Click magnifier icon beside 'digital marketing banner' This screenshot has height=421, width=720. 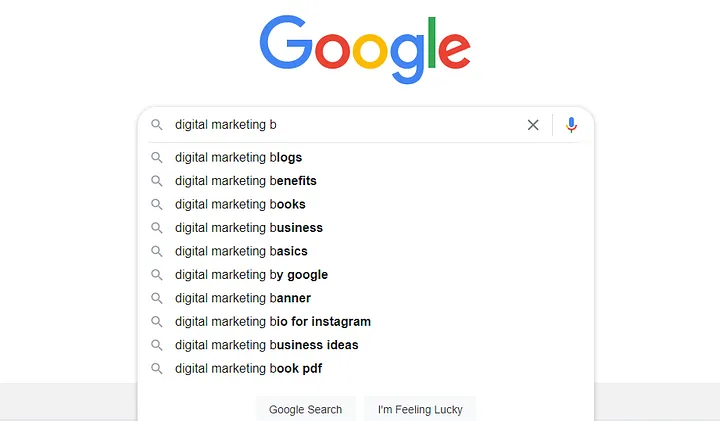pyautogui.click(x=157, y=298)
